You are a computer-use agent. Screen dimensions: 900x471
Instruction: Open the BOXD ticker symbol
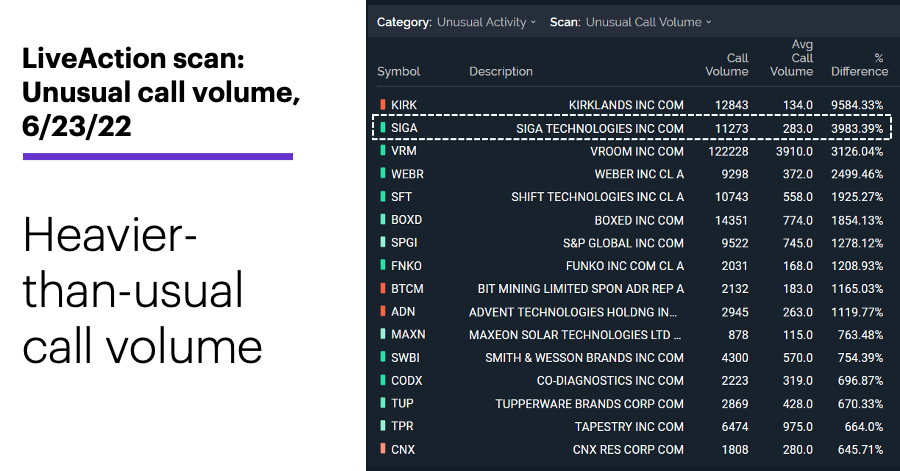(406, 220)
